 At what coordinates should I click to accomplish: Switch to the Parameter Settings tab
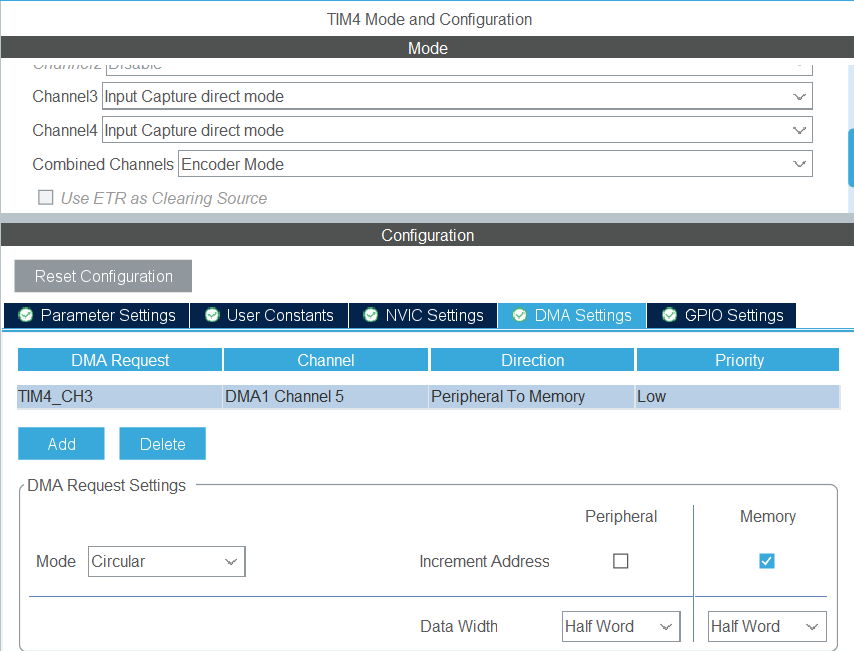click(96, 315)
